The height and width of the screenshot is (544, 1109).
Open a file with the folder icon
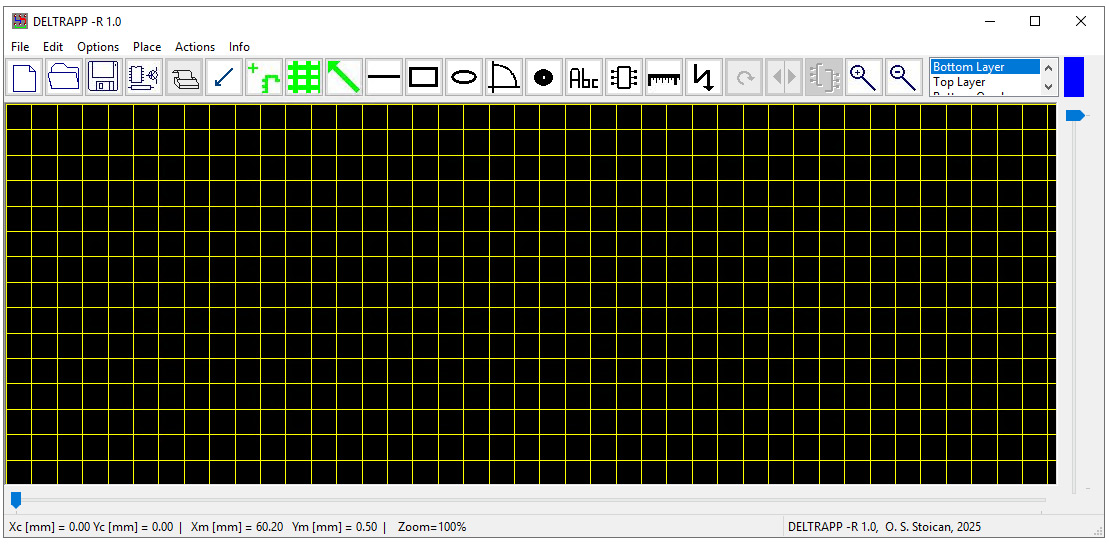[64, 77]
